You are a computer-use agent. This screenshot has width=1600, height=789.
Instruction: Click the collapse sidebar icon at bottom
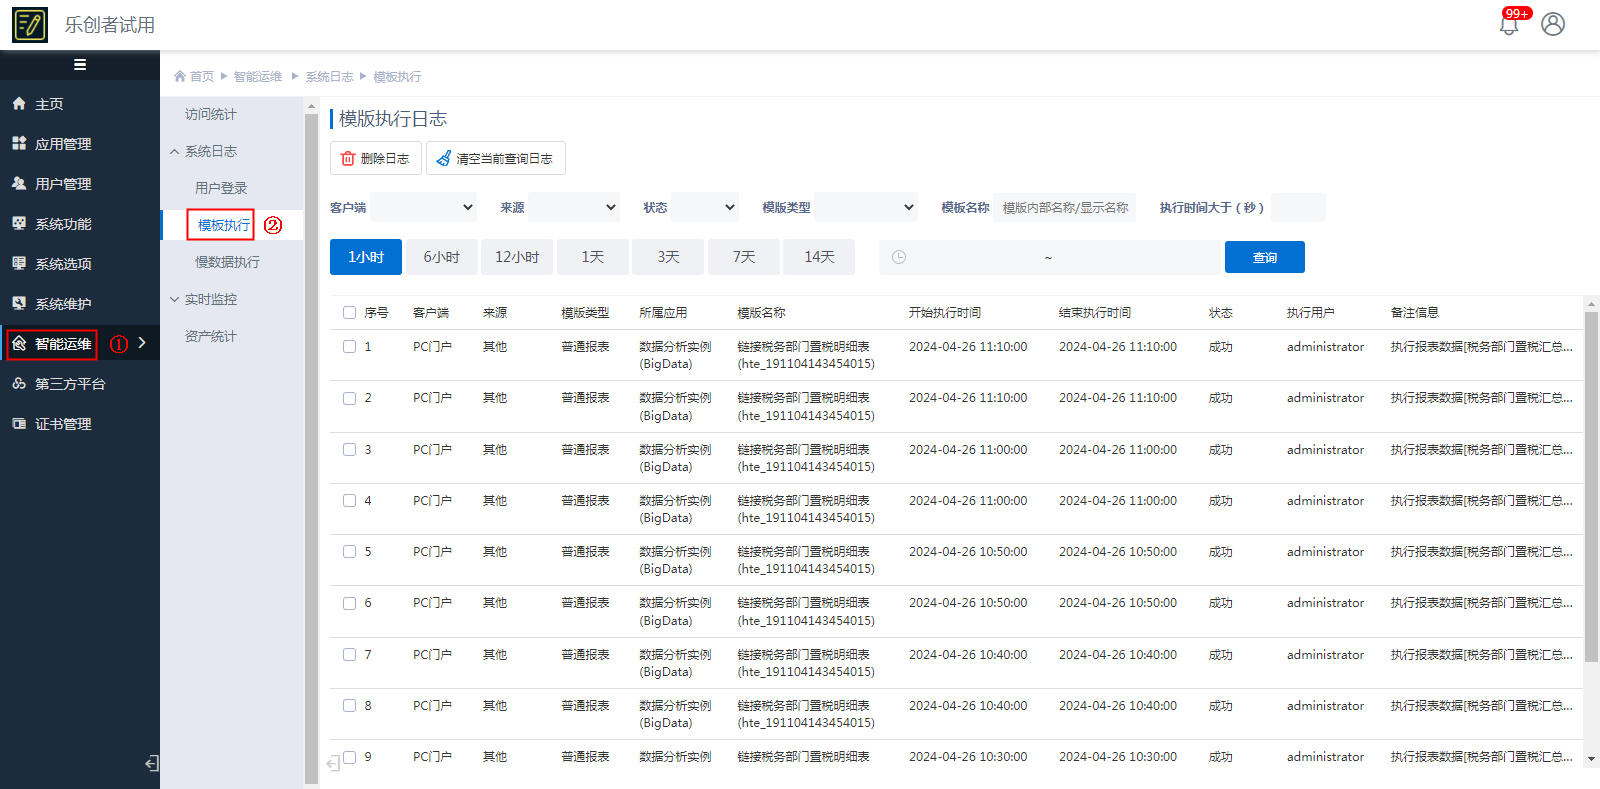[x=152, y=764]
